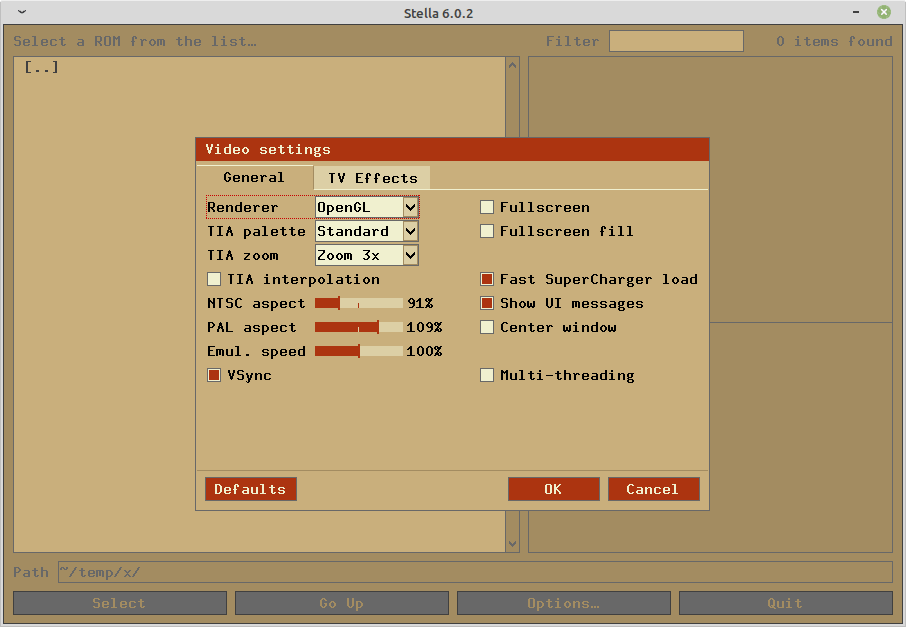Close the Stella window
The image size is (906, 627).
point(883,12)
